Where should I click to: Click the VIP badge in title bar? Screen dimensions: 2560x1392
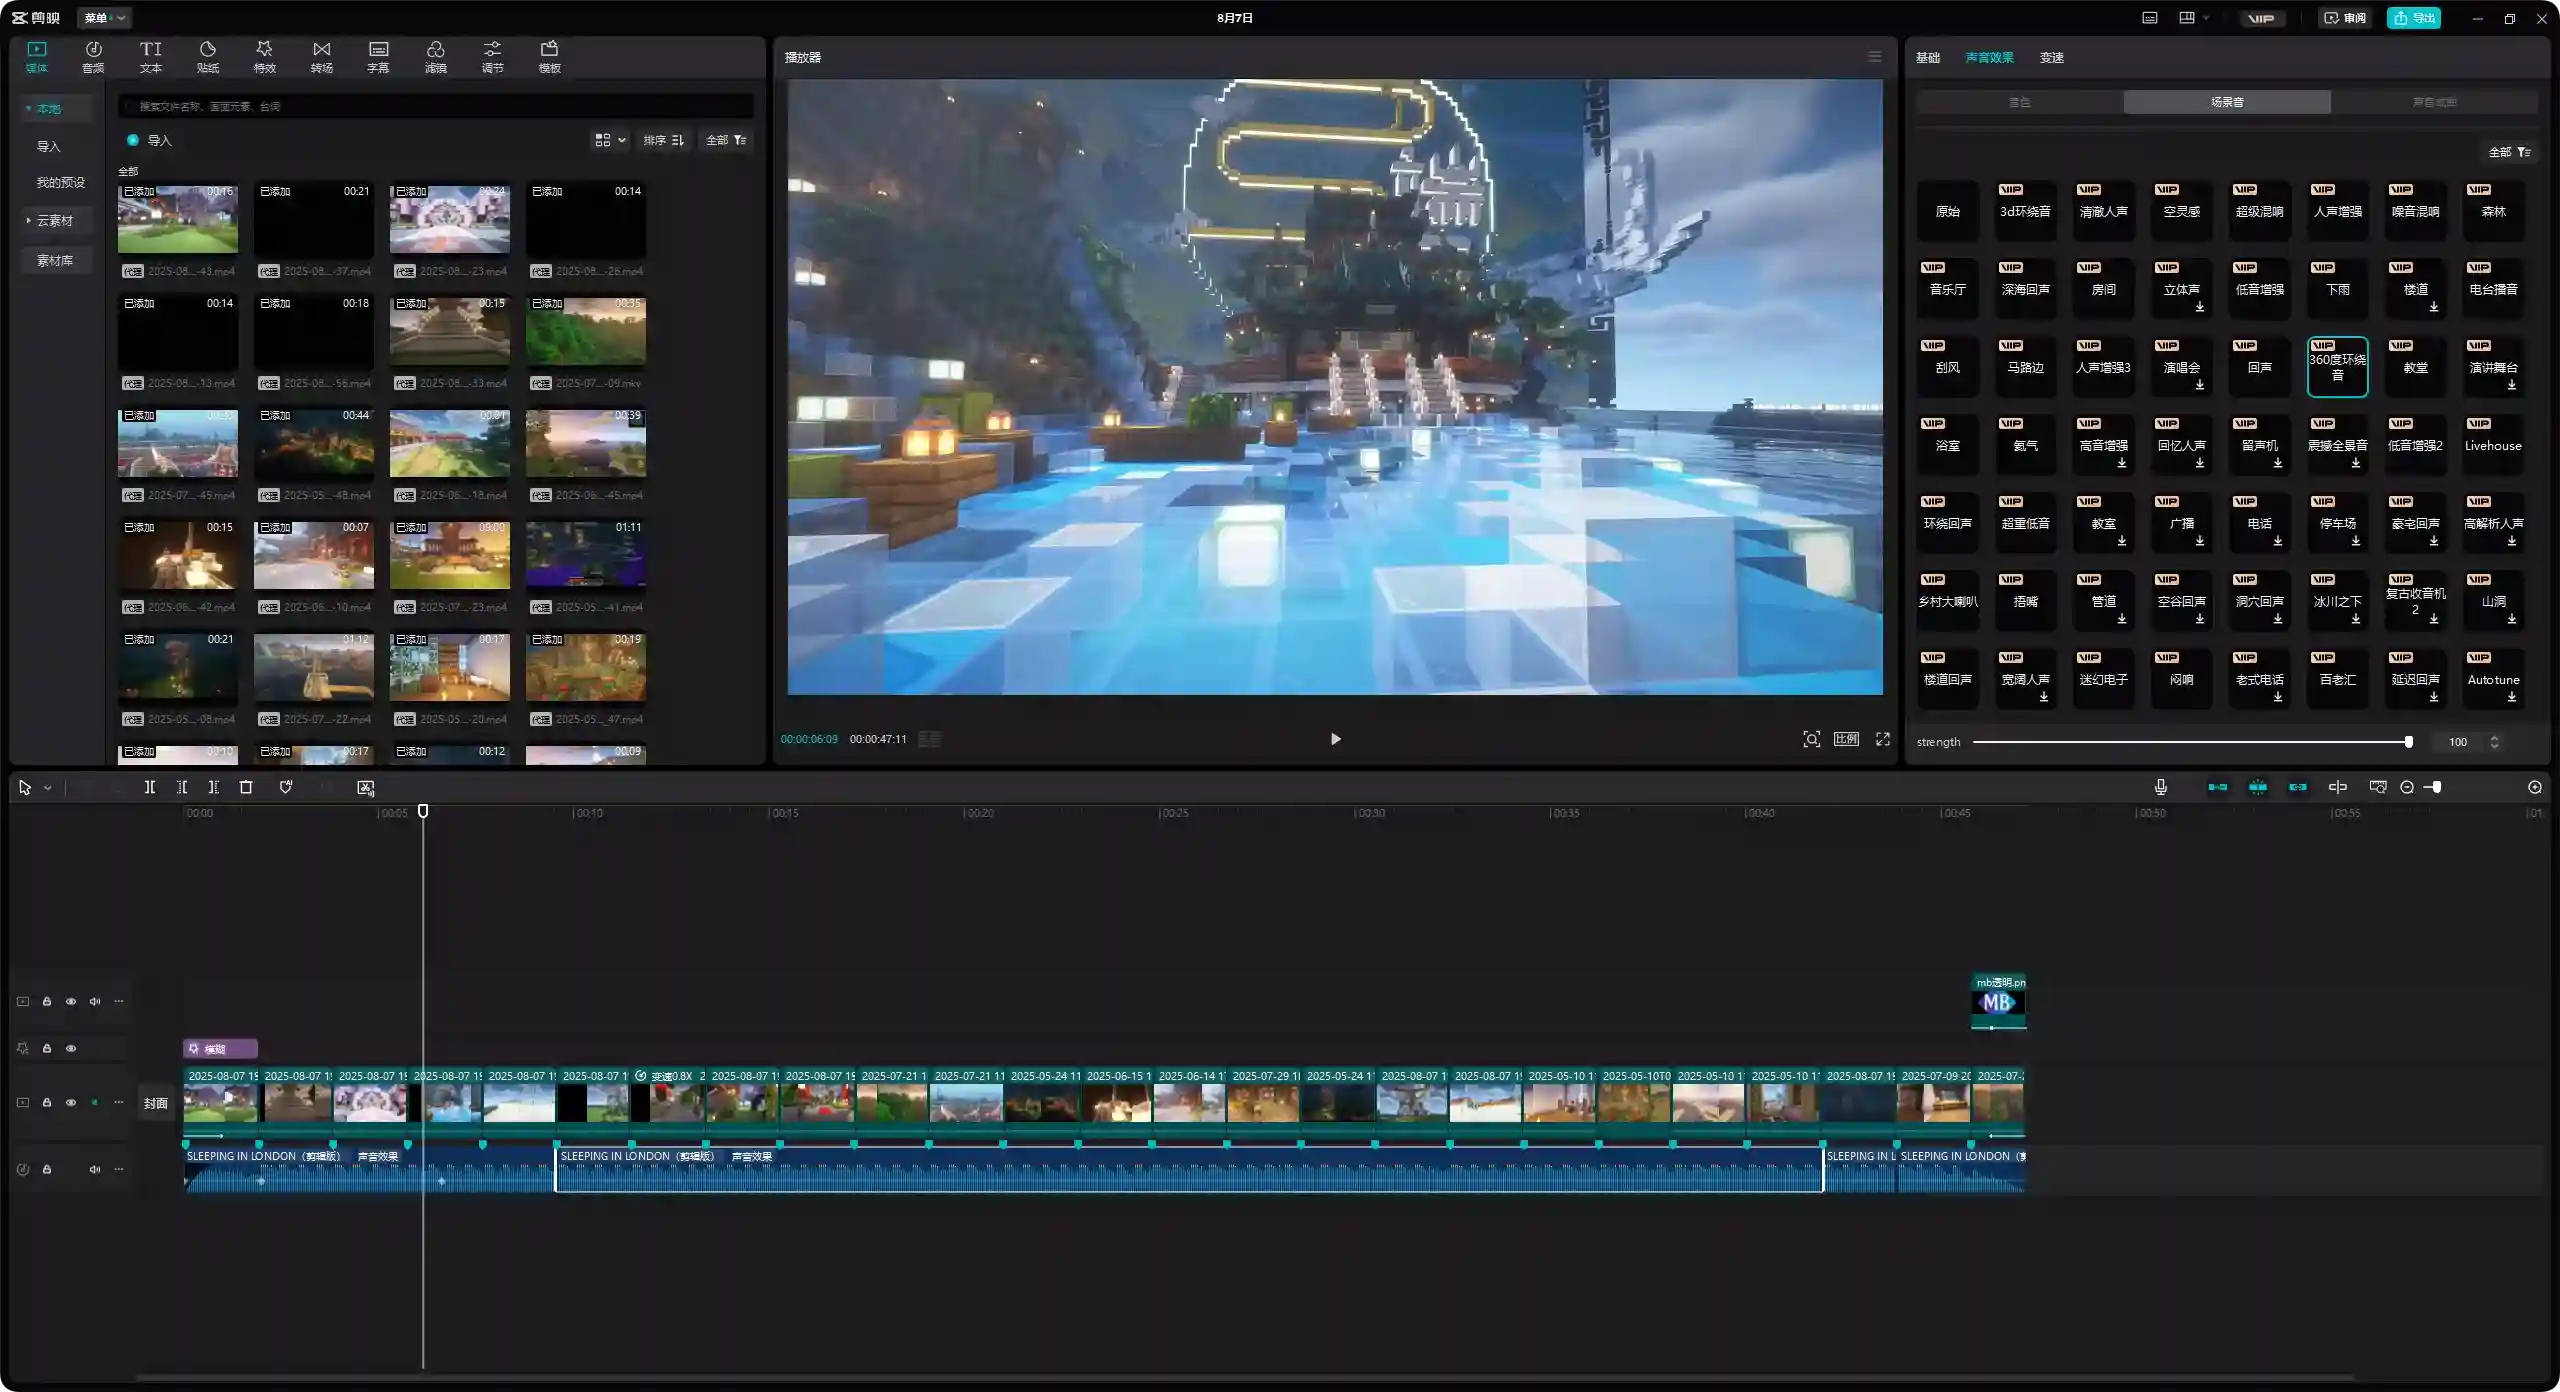[2261, 18]
